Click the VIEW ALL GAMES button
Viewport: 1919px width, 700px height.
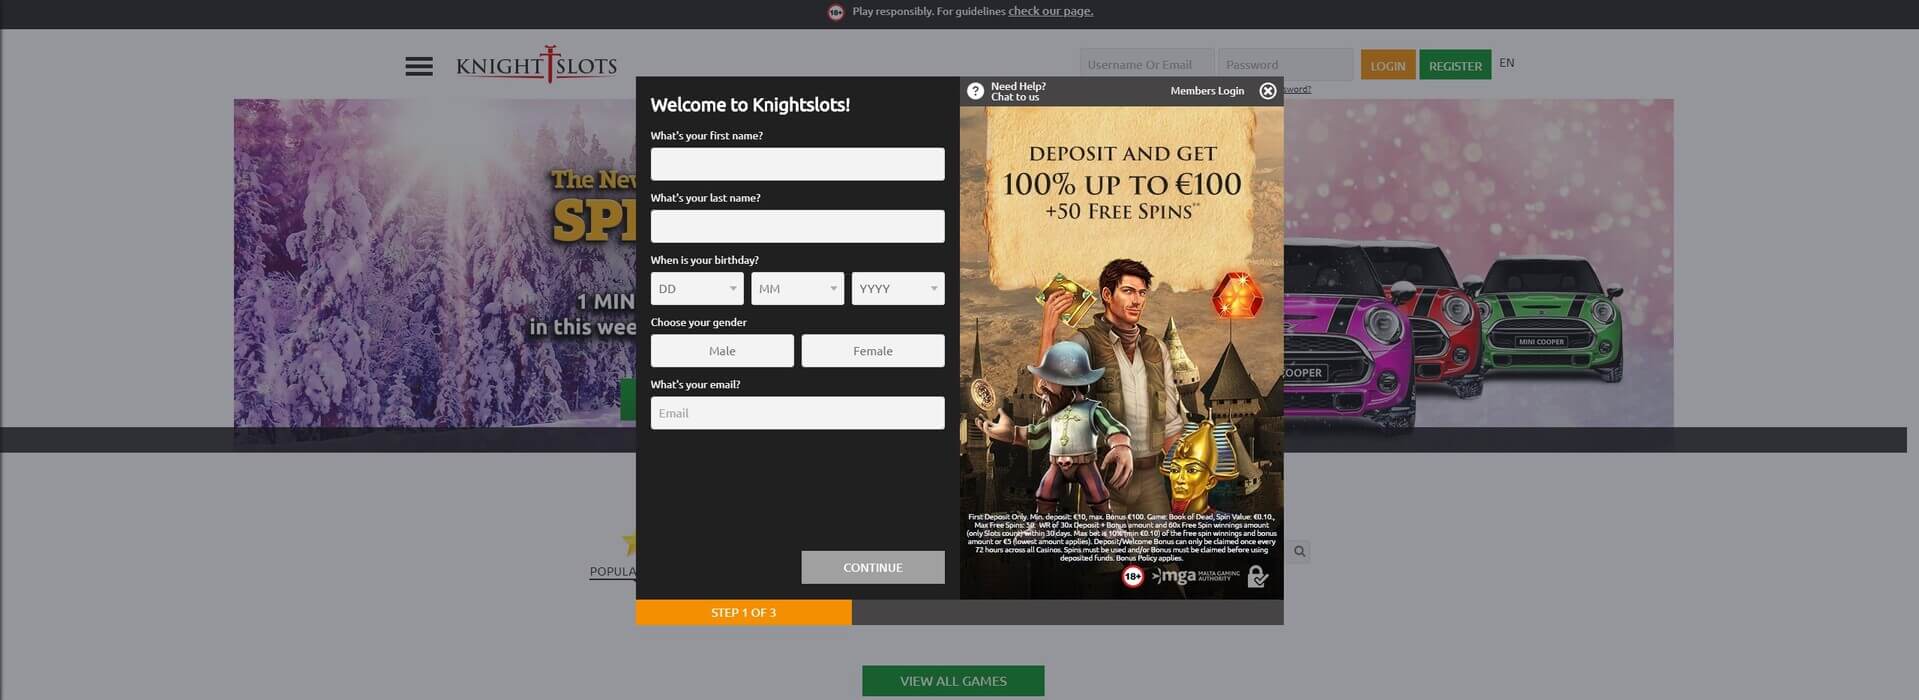(x=953, y=681)
